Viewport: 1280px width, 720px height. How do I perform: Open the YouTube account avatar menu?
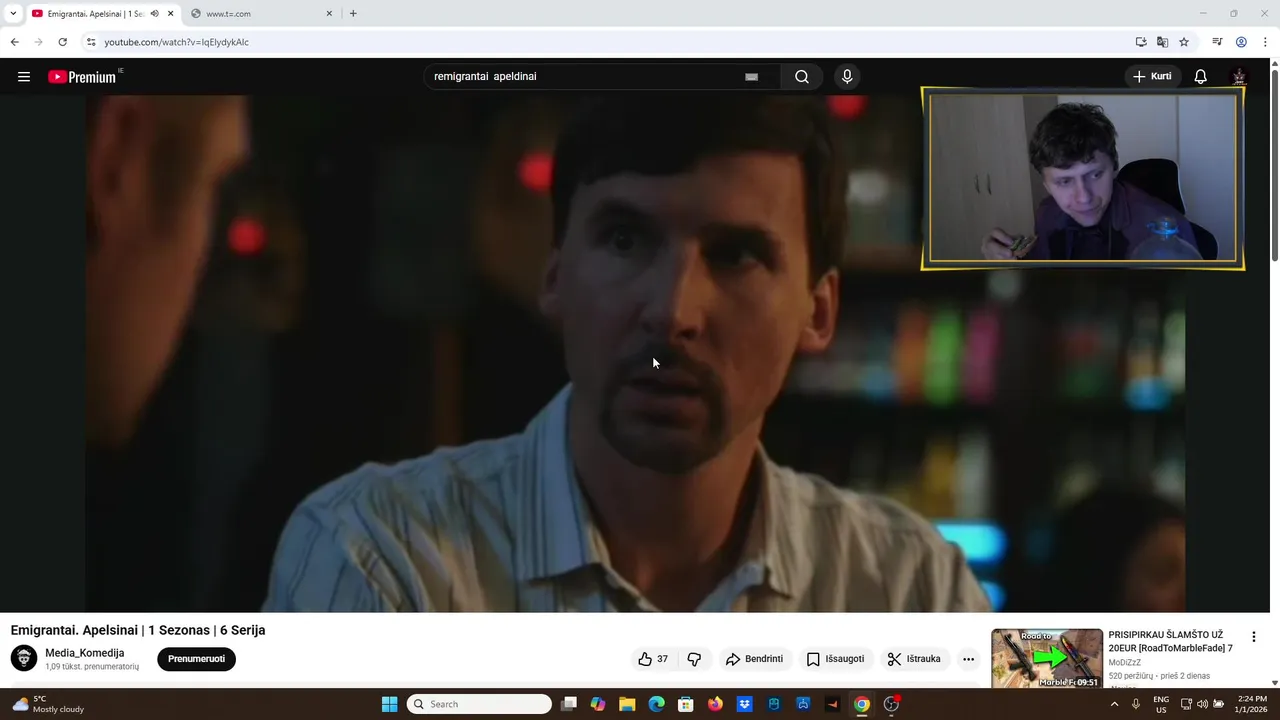1239,77
